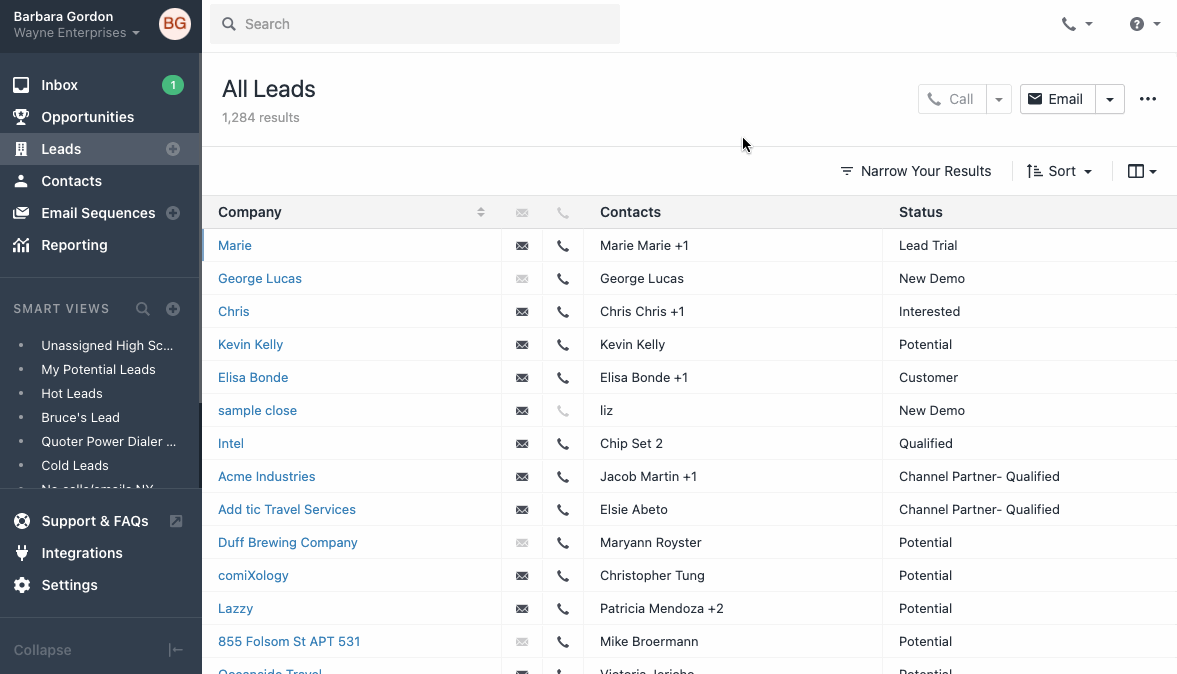This screenshot has width=1177, height=674.
Task: Open the Marie lead link
Action: pos(235,245)
